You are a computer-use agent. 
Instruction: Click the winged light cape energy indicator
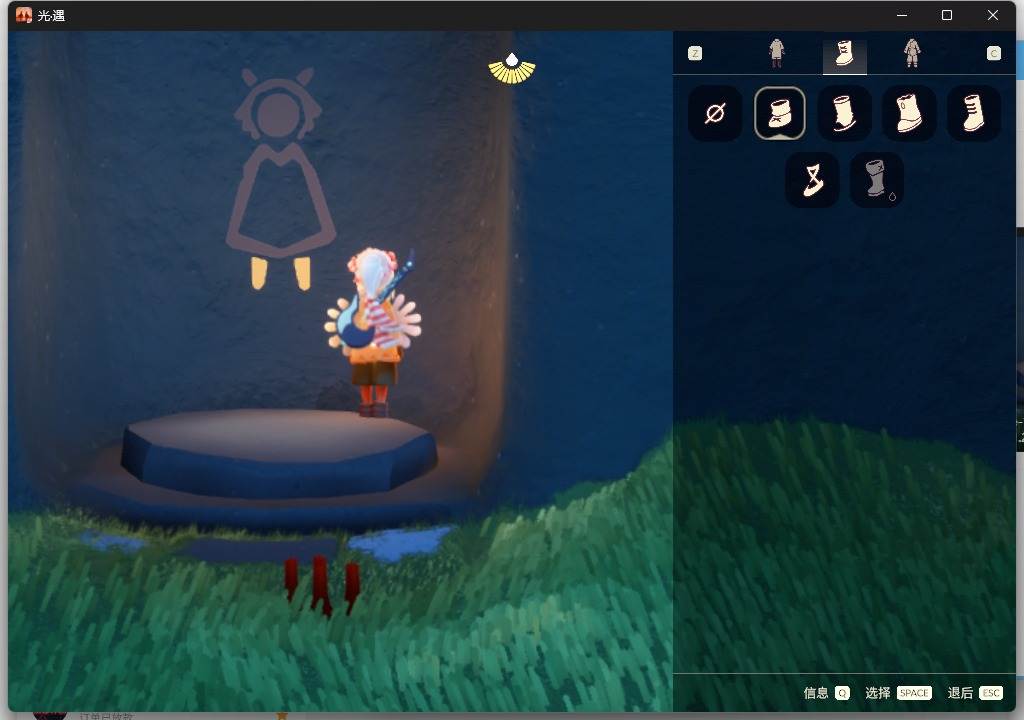[x=512, y=69]
